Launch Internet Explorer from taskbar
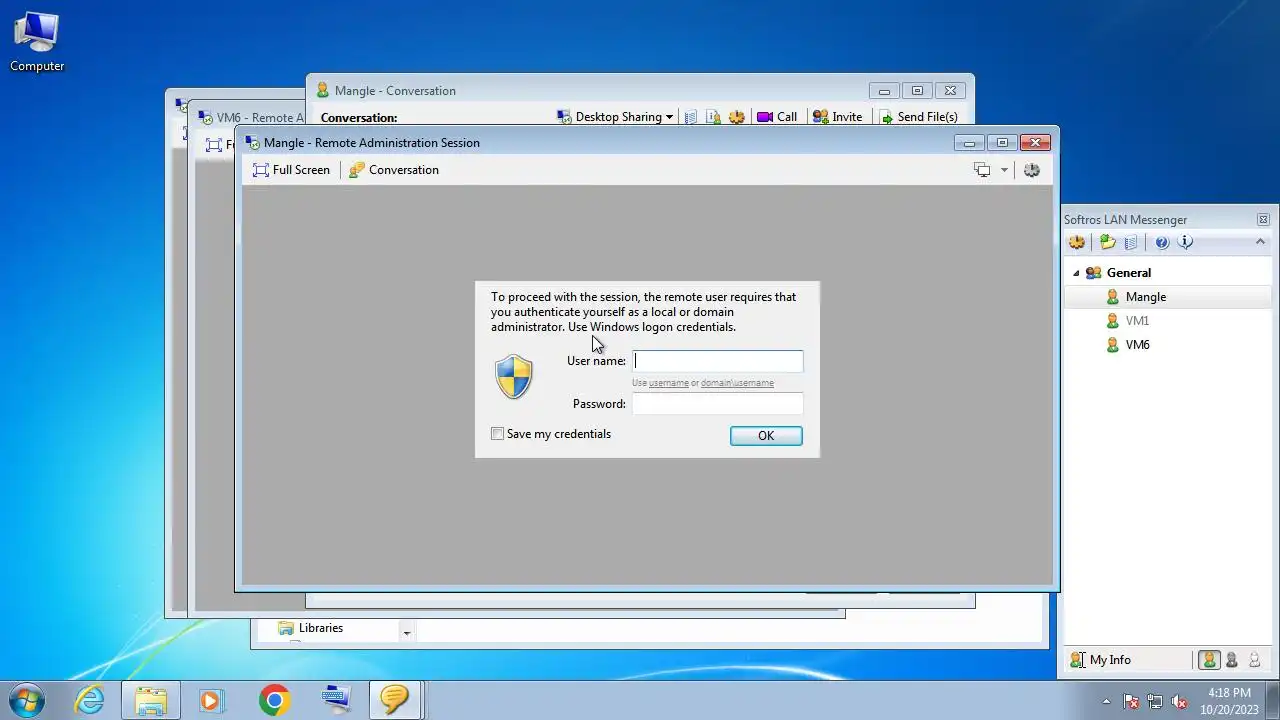Image resolution: width=1280 pixels, height=720 pixels. click(90, 700)
